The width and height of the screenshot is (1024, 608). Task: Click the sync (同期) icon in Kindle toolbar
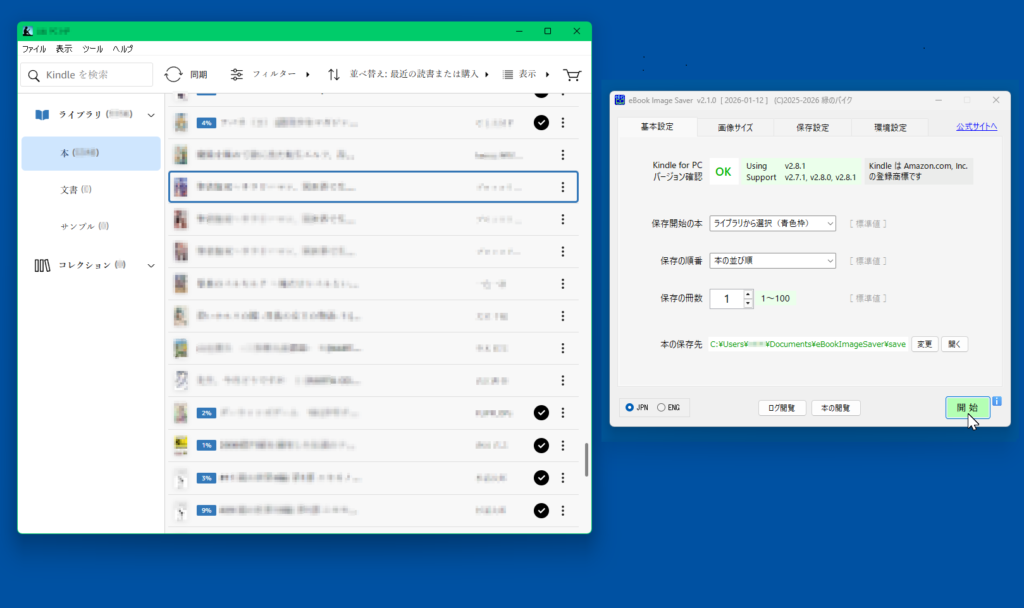click(174, 75)
